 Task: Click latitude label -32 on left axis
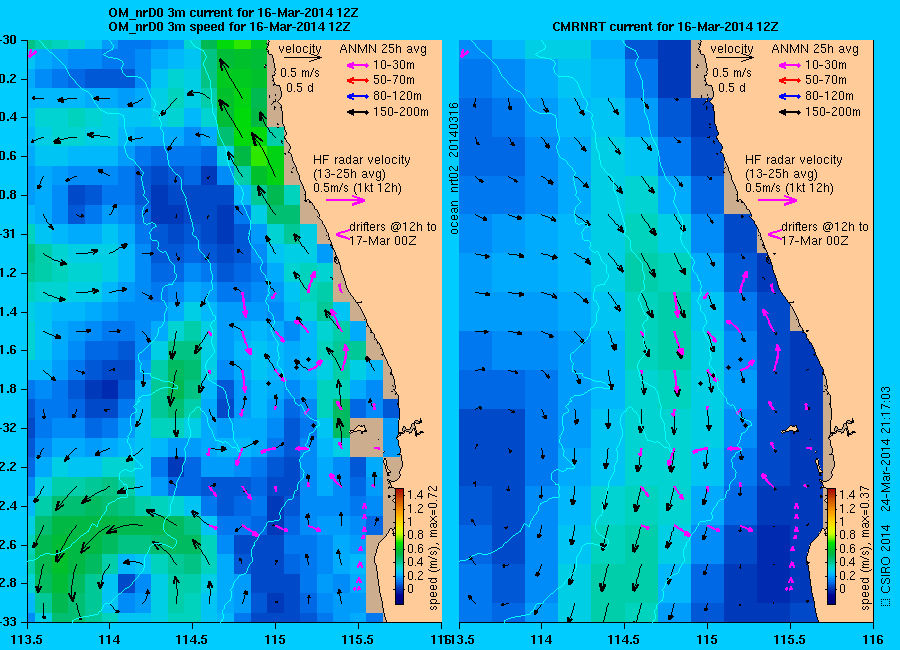click(8, 428)
